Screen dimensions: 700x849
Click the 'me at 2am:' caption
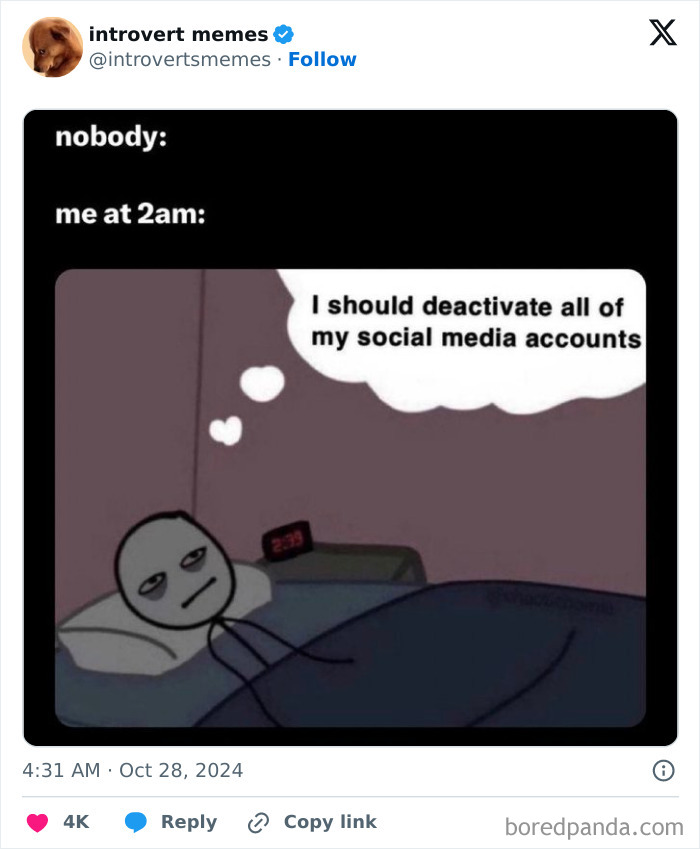(130, 214)
